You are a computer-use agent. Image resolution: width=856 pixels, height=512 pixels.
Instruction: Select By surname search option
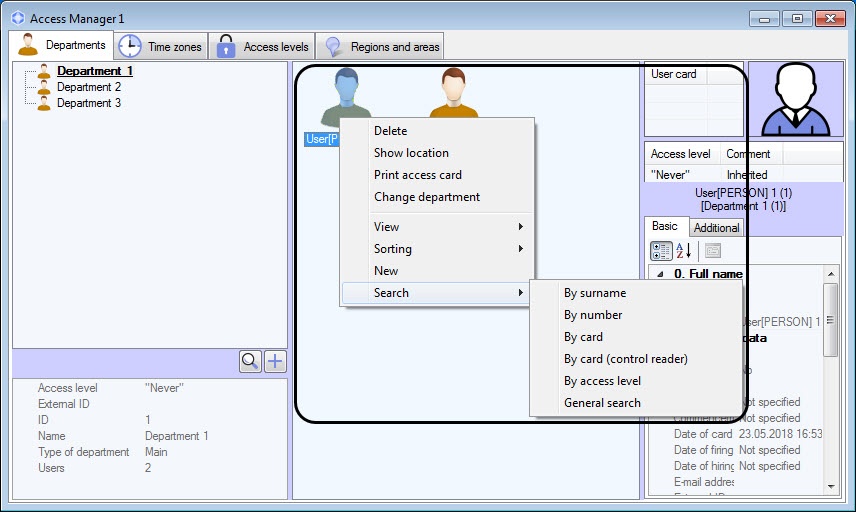pyautogui.click(x=595, y=293)
